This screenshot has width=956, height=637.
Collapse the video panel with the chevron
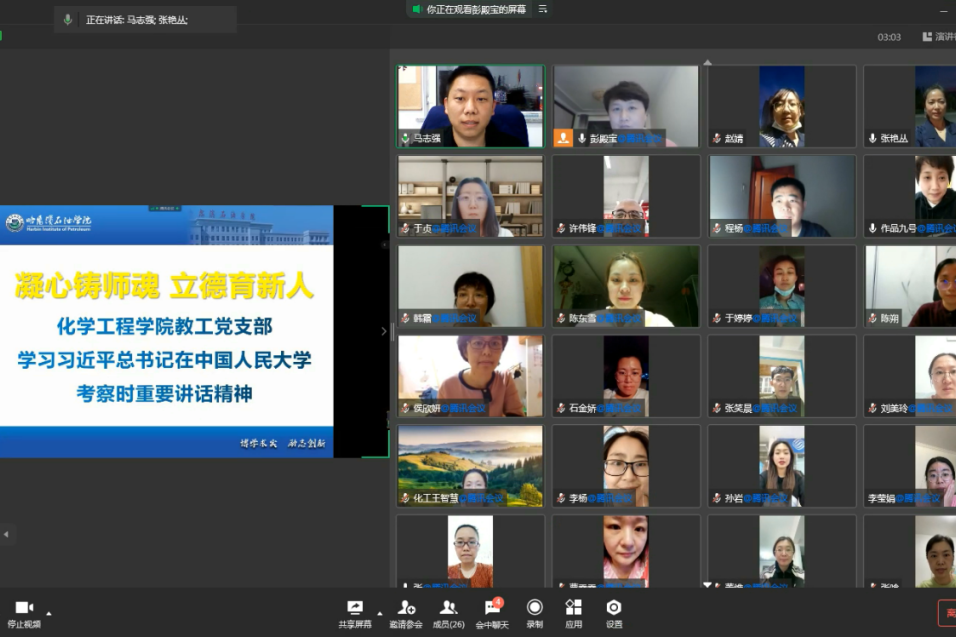(382, 331)
